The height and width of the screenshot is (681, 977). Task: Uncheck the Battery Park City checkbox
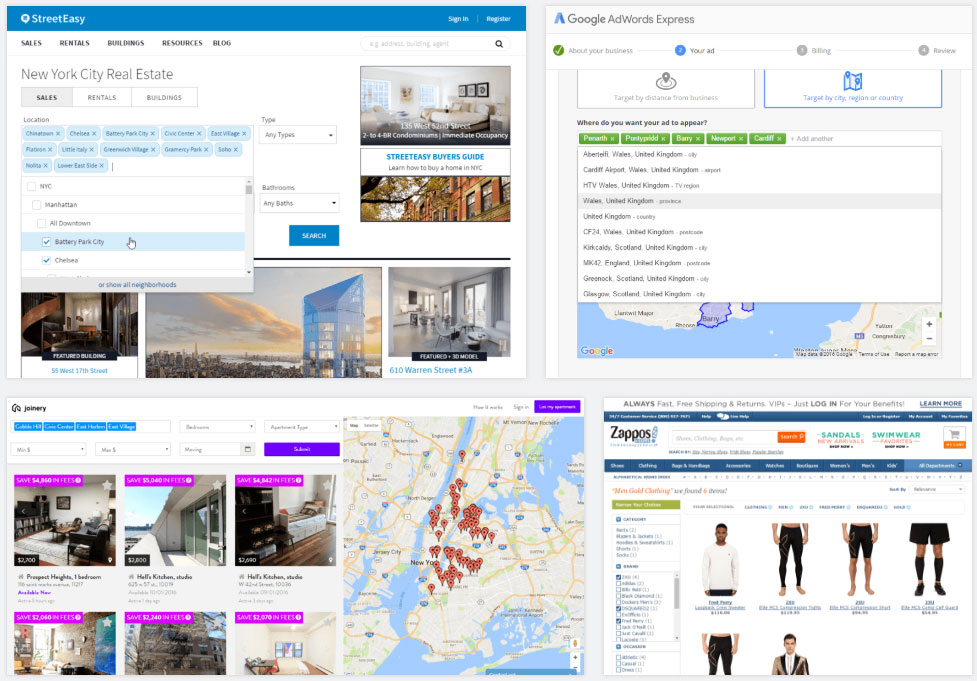(46, 242)
